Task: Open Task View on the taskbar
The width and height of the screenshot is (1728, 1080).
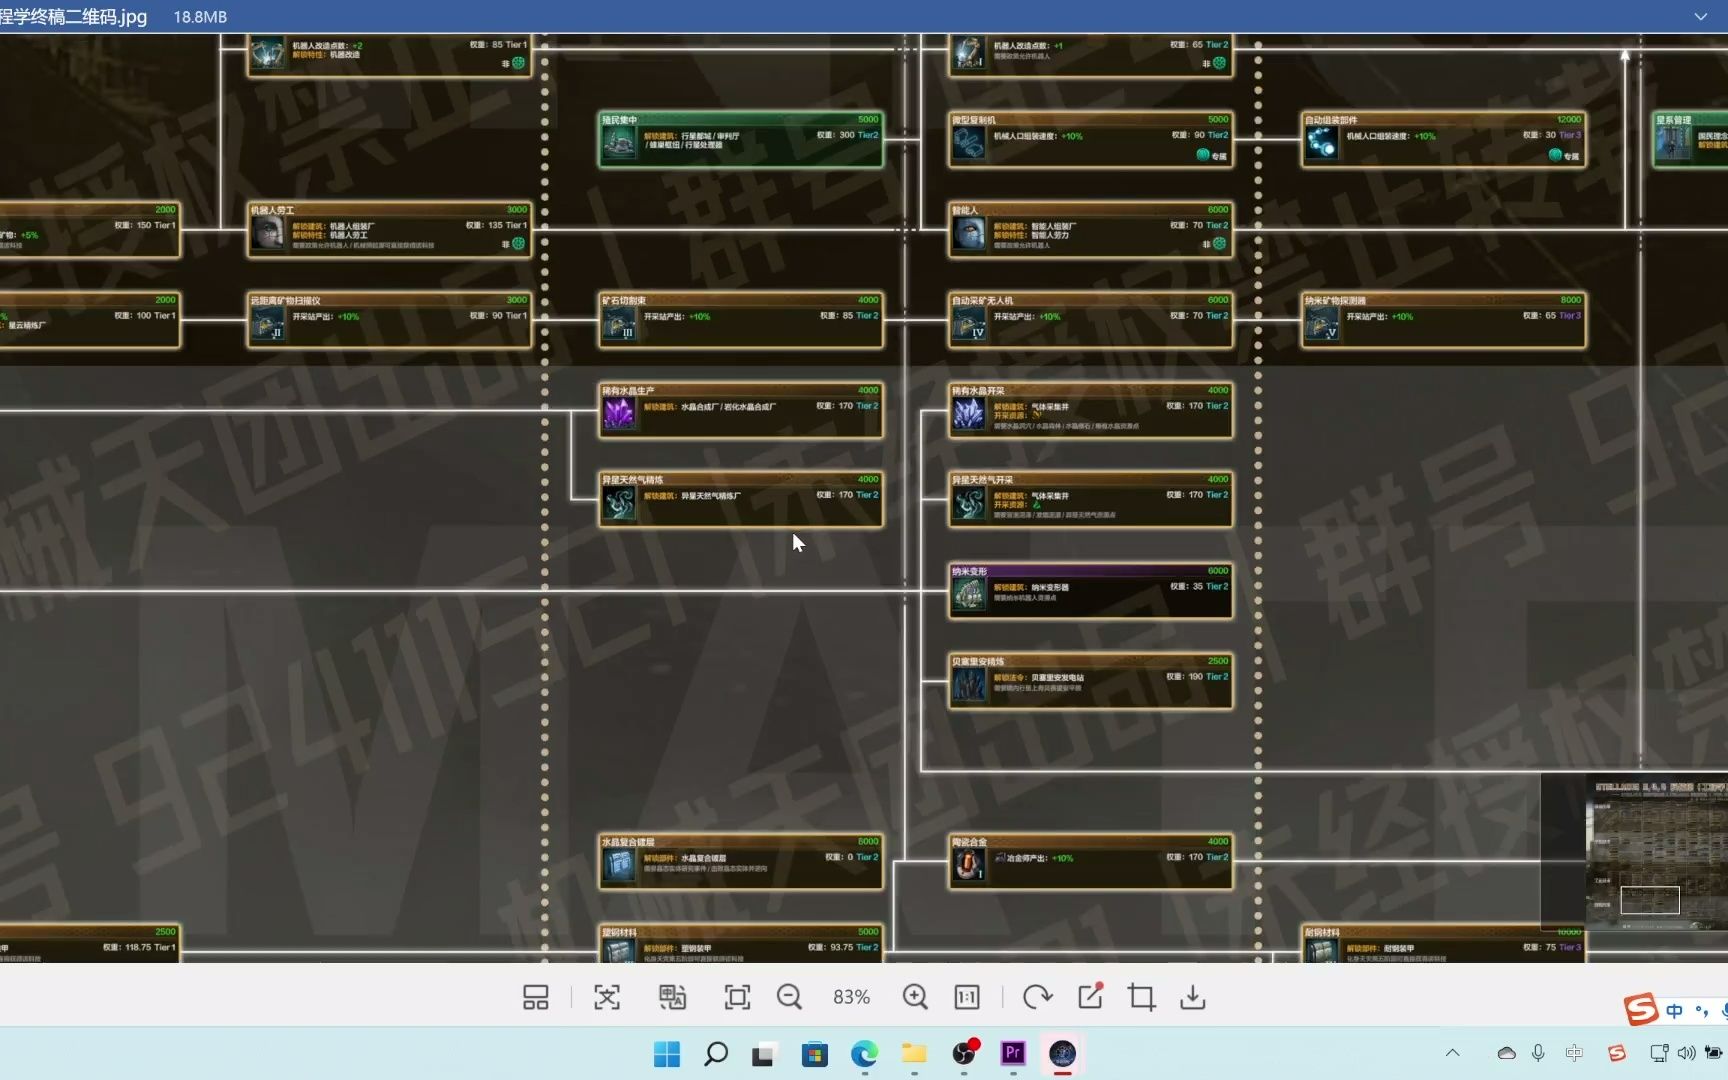Action: point(765,1054)
